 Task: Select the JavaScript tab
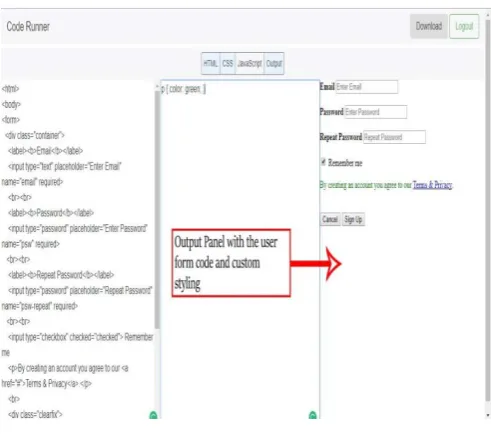[250, 63]
